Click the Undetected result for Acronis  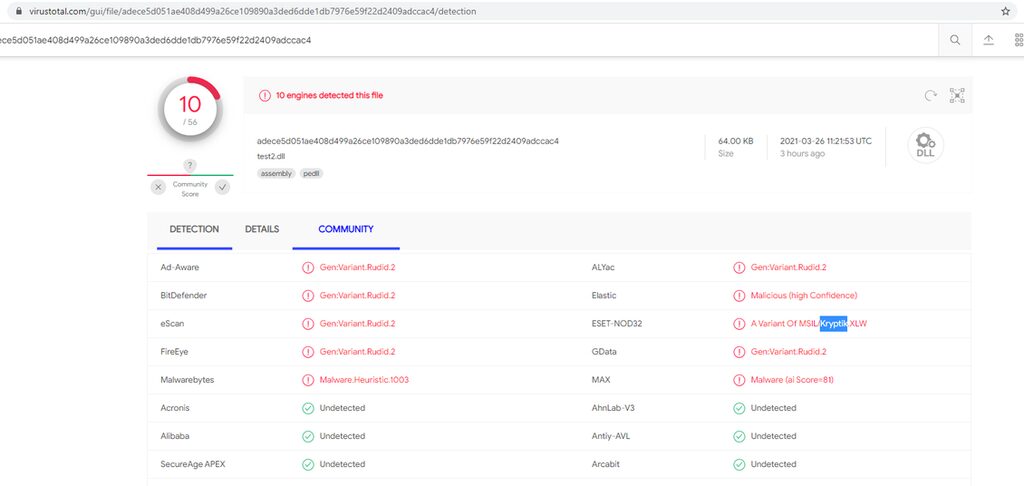pos(342,408)
